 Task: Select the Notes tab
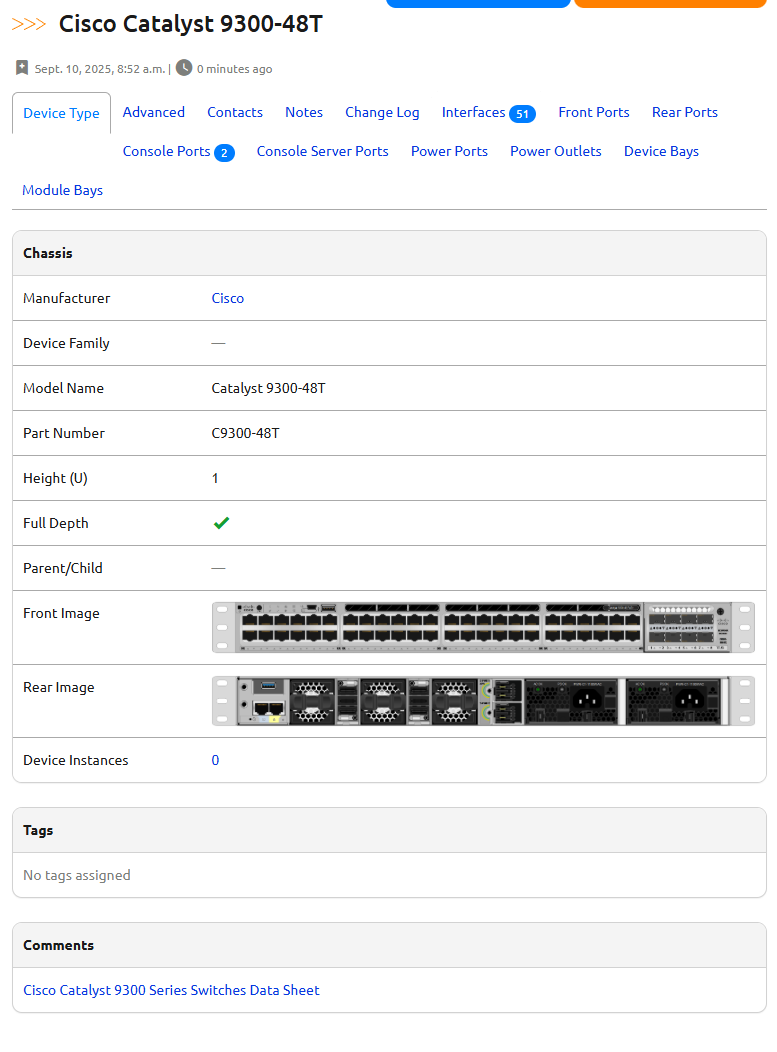[304, 112]
